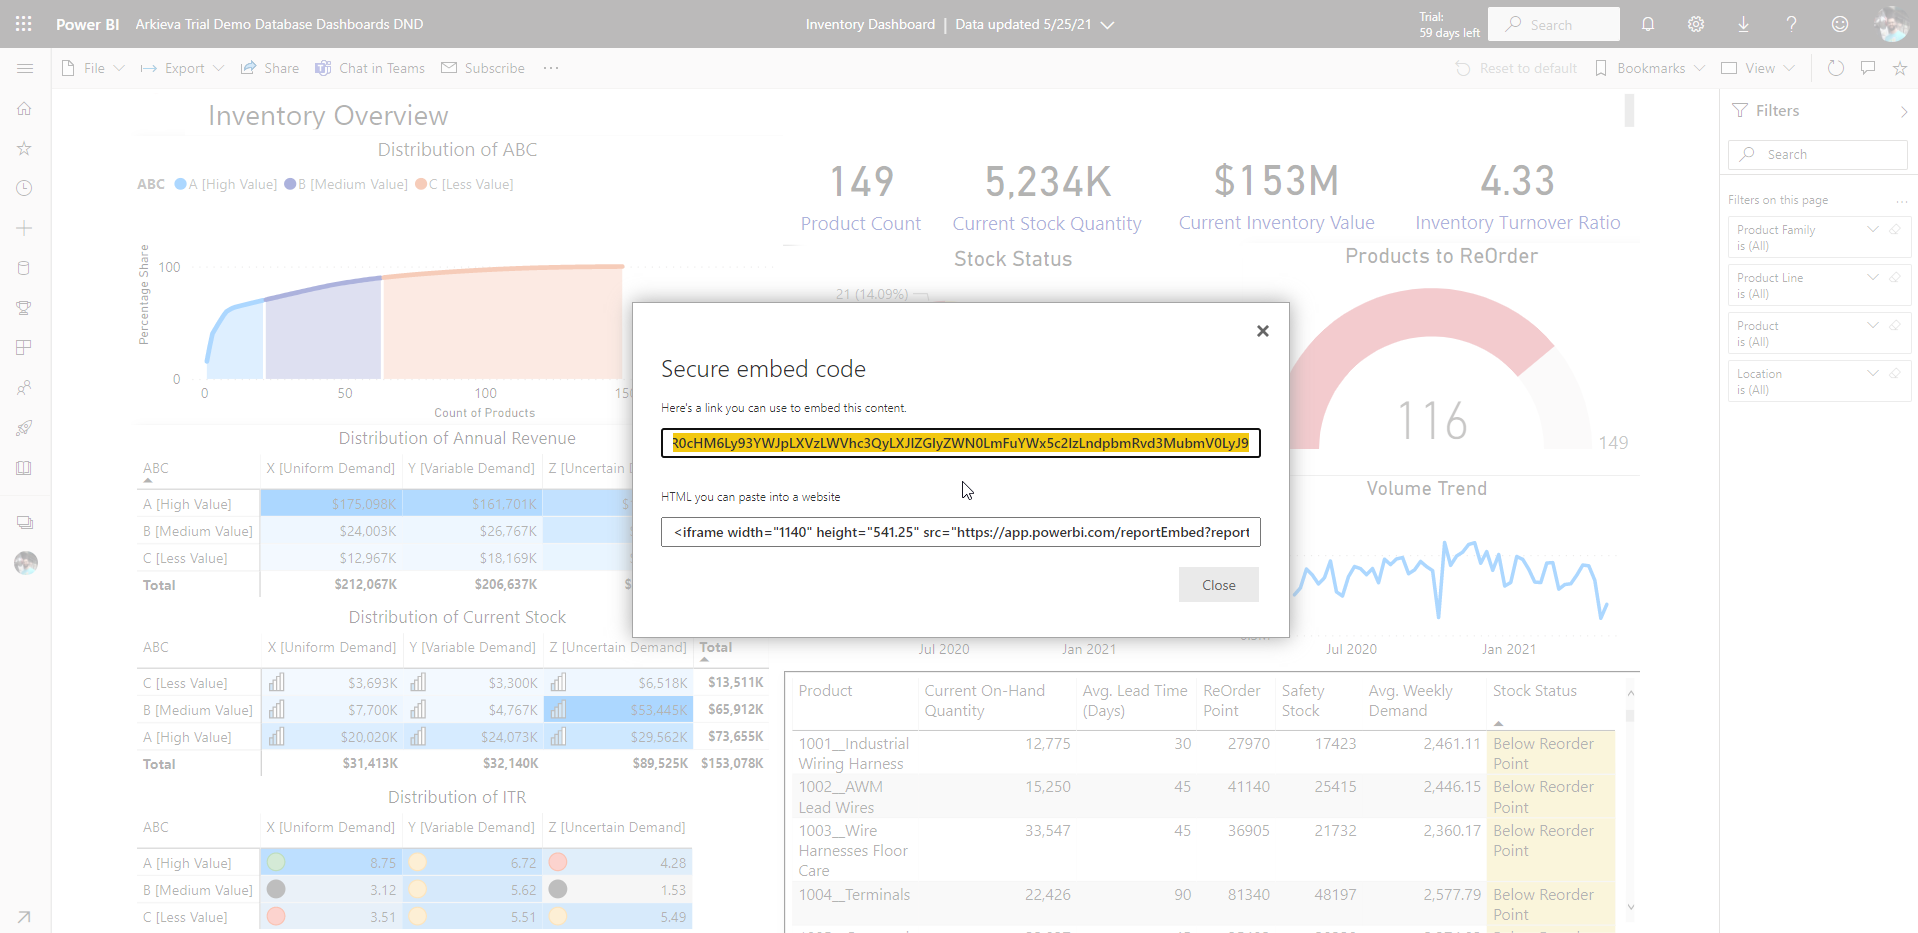Open the settings gear icon
The height and width of the screenshot is (933, 1918).
tap(1696, 24)
